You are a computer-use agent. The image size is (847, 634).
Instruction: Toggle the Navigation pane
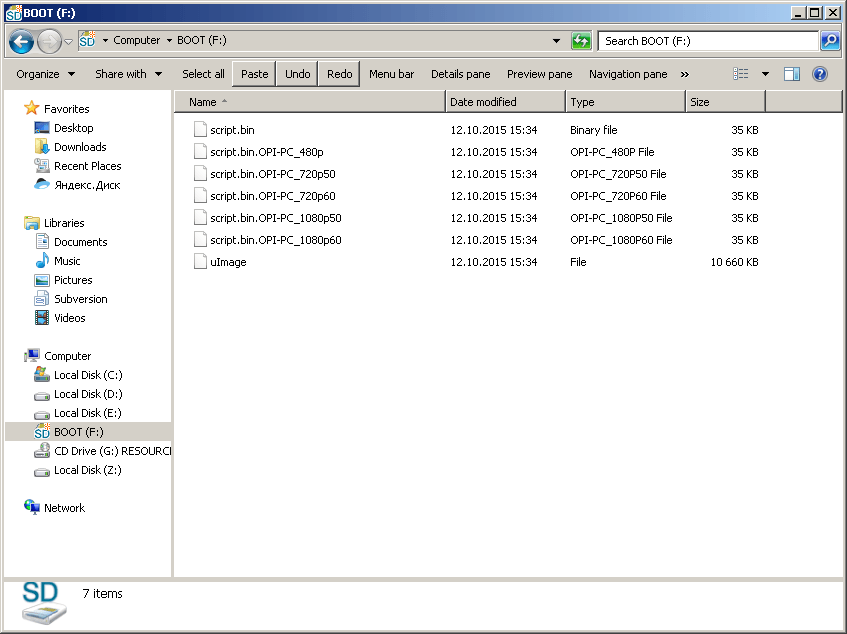click(x=627, y=74)
